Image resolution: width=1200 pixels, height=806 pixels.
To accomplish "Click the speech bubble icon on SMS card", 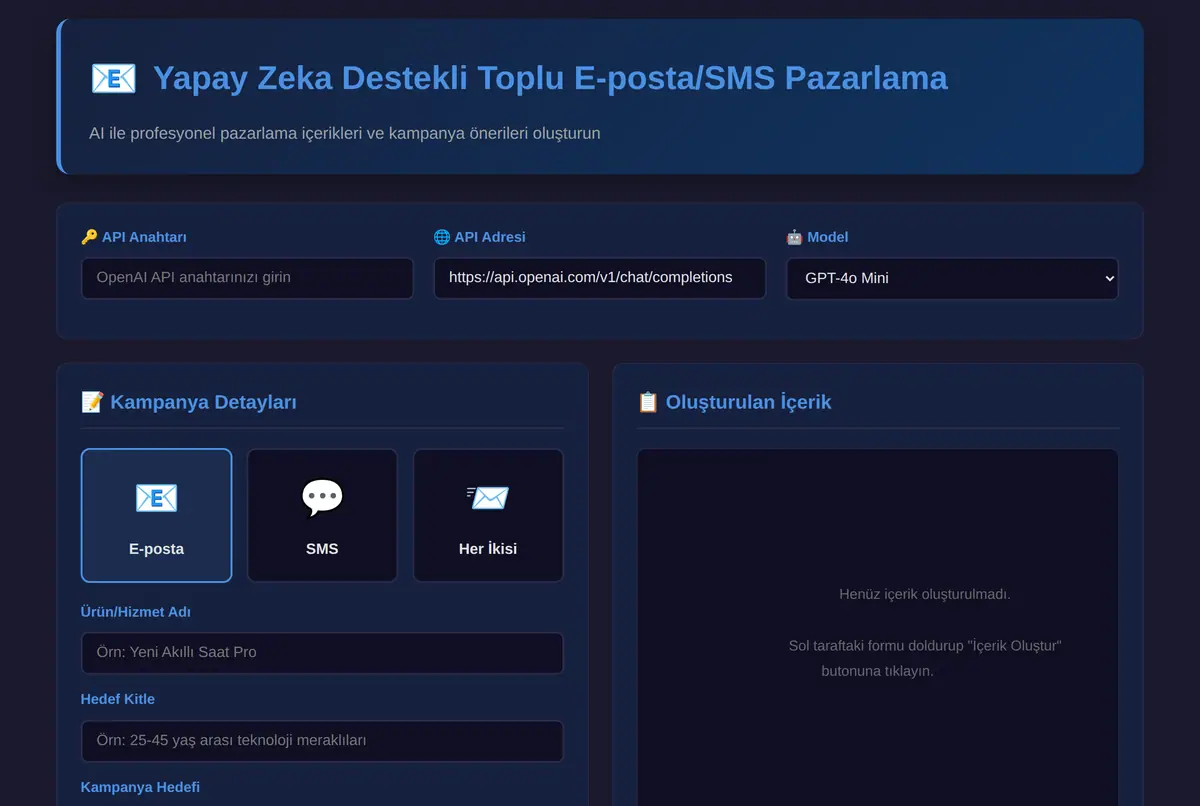I will (x=322, y=498).
